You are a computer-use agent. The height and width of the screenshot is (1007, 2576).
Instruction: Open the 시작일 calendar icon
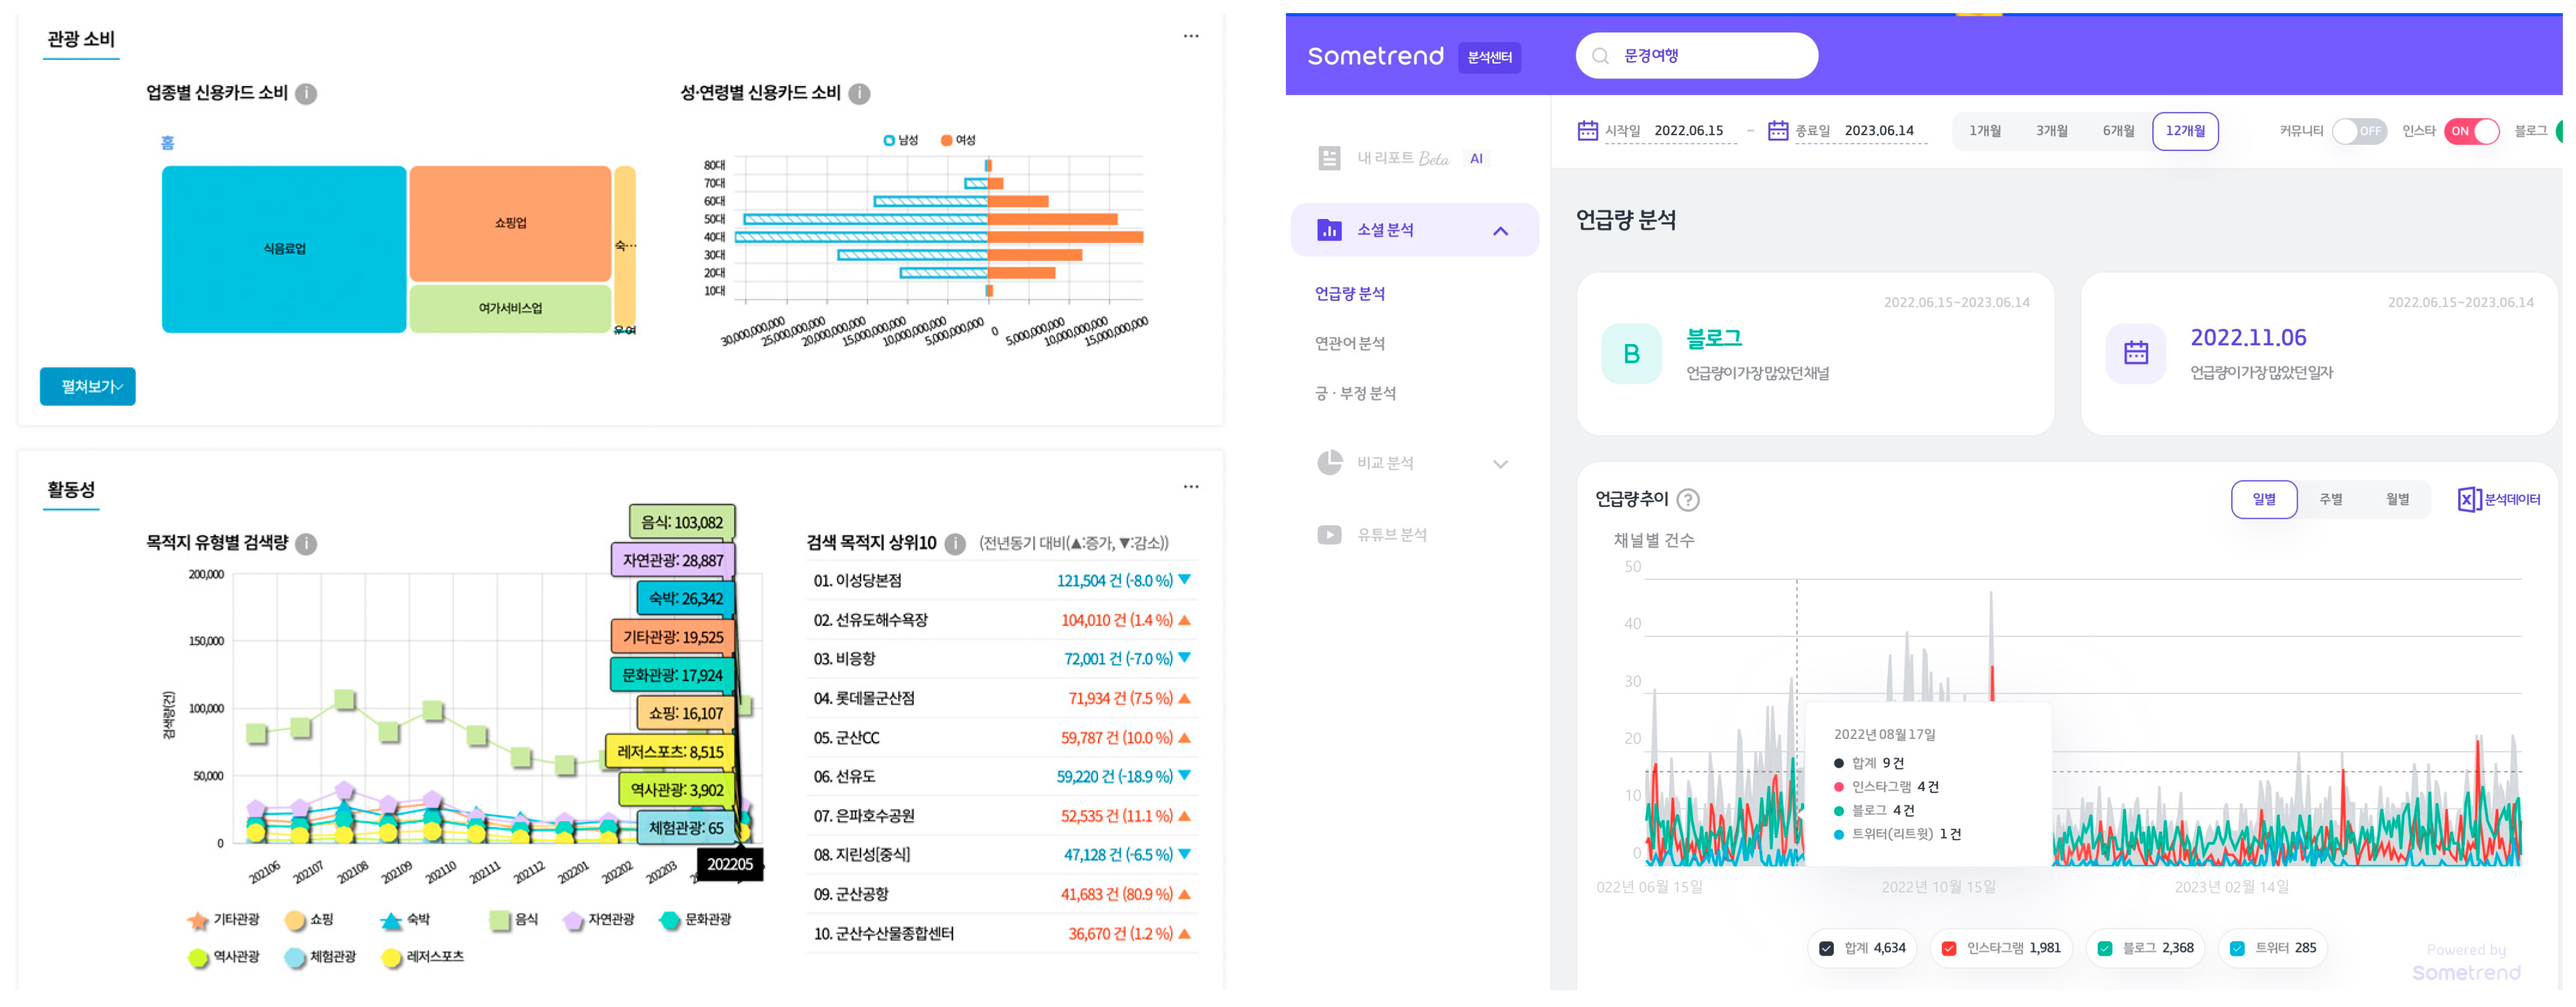pos(1587,131)
